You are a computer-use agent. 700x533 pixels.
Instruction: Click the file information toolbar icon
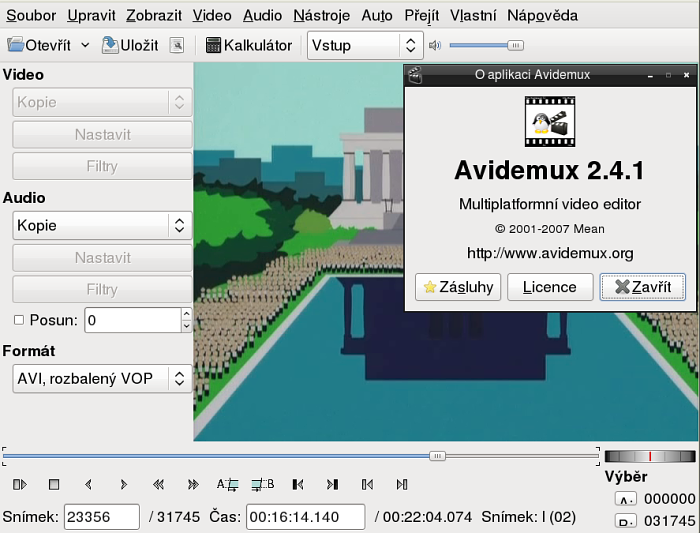coord(177,45)
